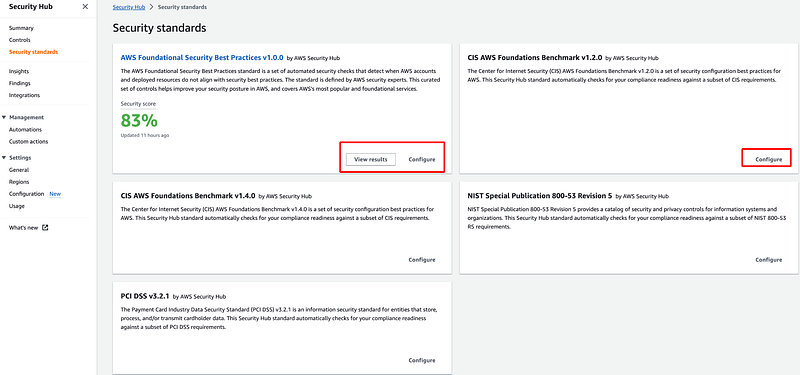Viewport: 800px width, 375px height.
Task: Open Findings from the sidebar
Action: [x=19, y=83]
